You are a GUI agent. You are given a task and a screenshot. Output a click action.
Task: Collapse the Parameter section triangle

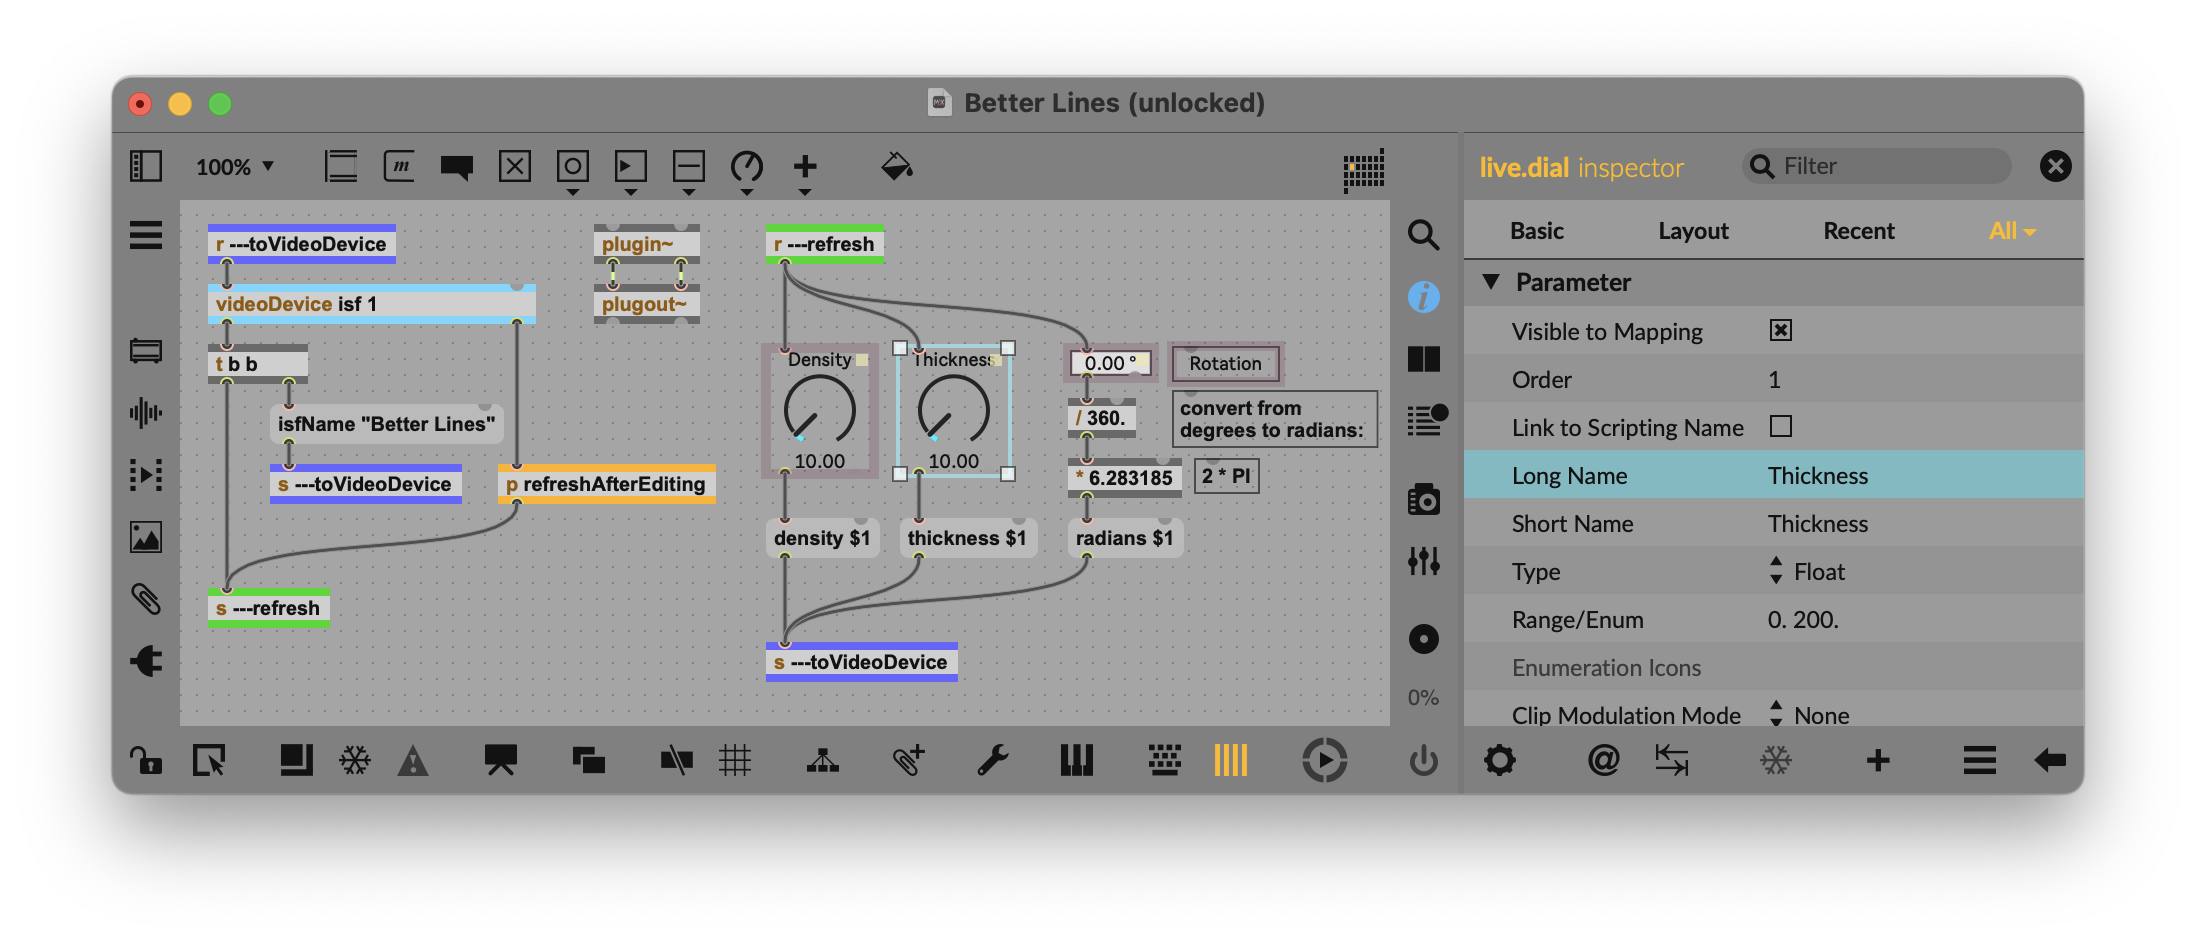tap(1491, 282)
